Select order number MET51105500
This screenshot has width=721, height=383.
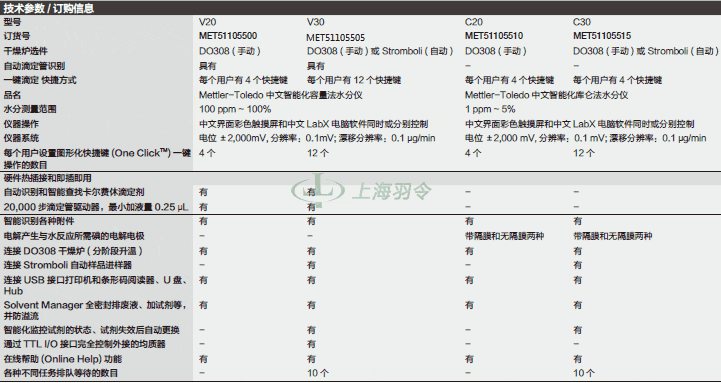(228, 35)
